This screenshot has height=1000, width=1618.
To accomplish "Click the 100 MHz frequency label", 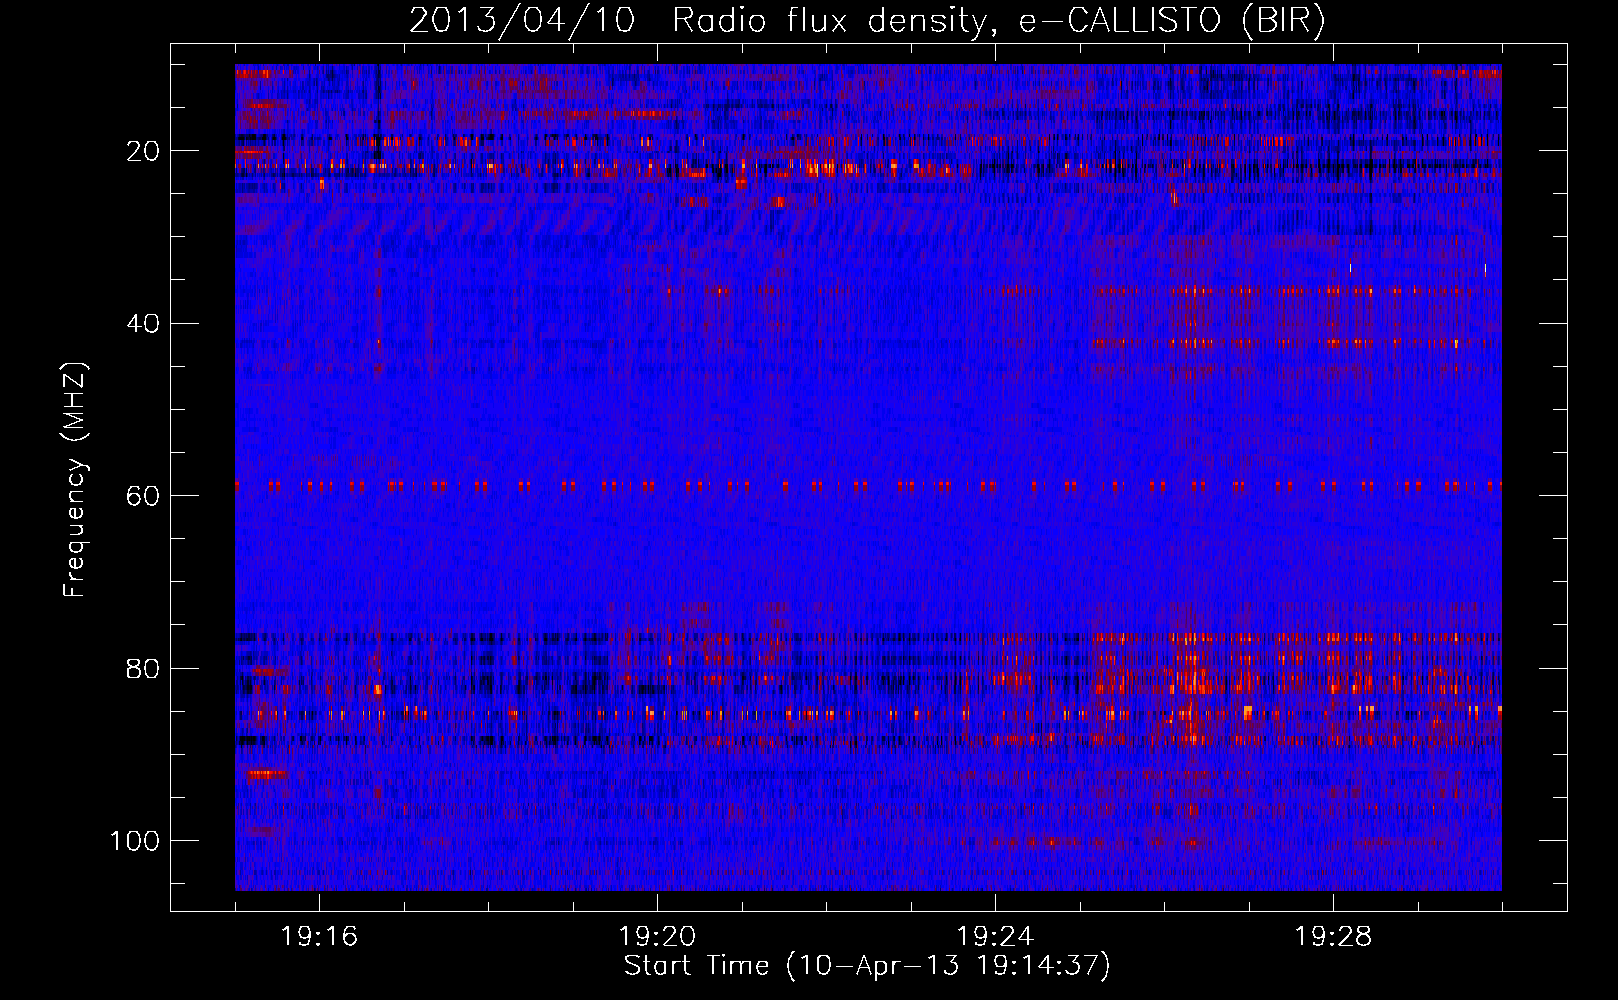I will [x=135, y=841].
